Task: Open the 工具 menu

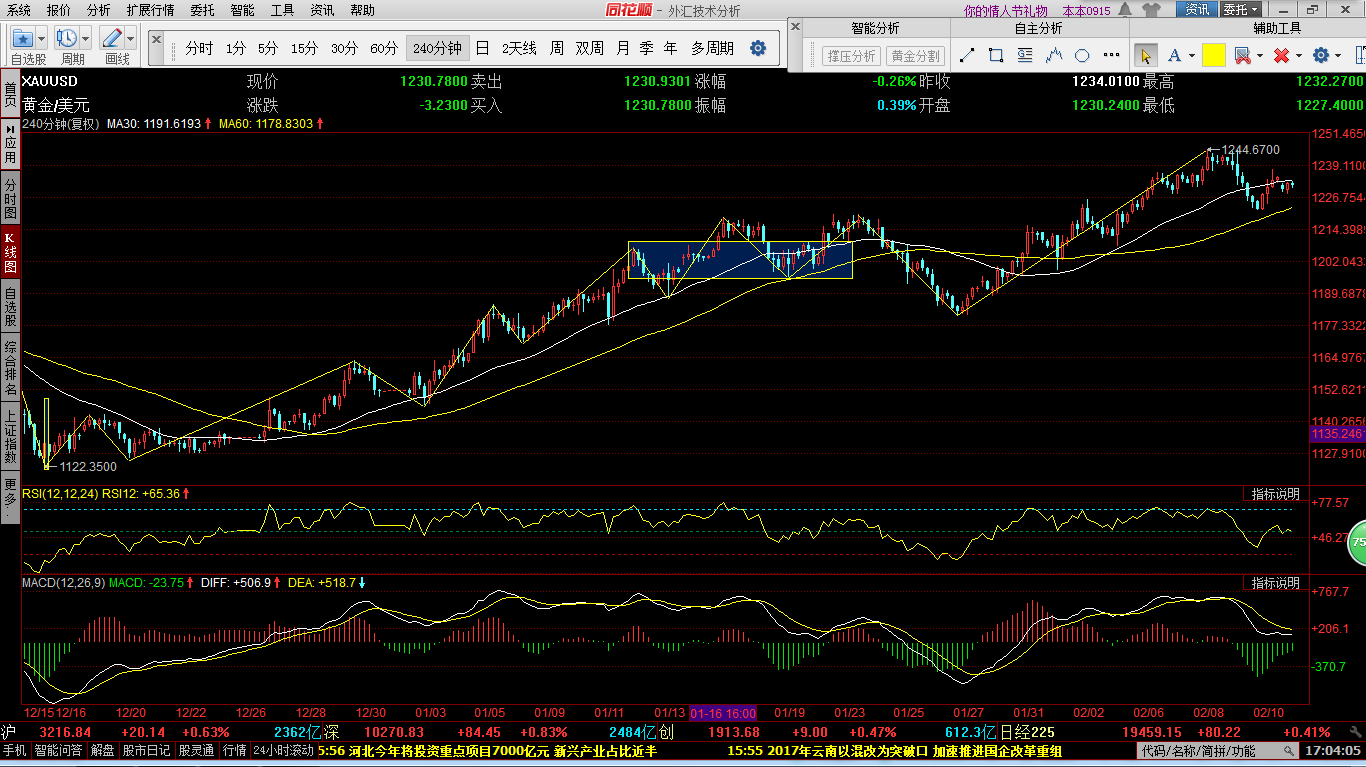Action: [282, 10]
